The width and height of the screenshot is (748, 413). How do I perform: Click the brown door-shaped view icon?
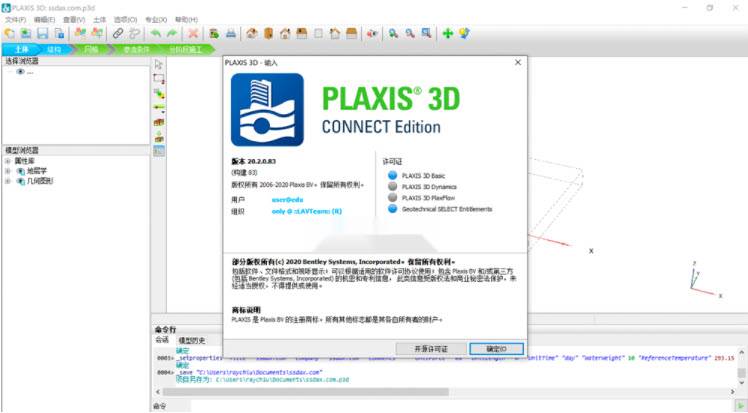point(269,33)
